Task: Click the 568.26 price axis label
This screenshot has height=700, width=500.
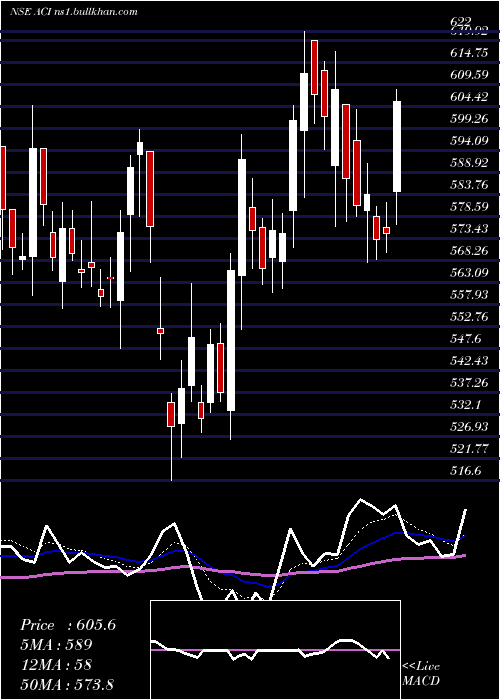Action: pos(469,251)
